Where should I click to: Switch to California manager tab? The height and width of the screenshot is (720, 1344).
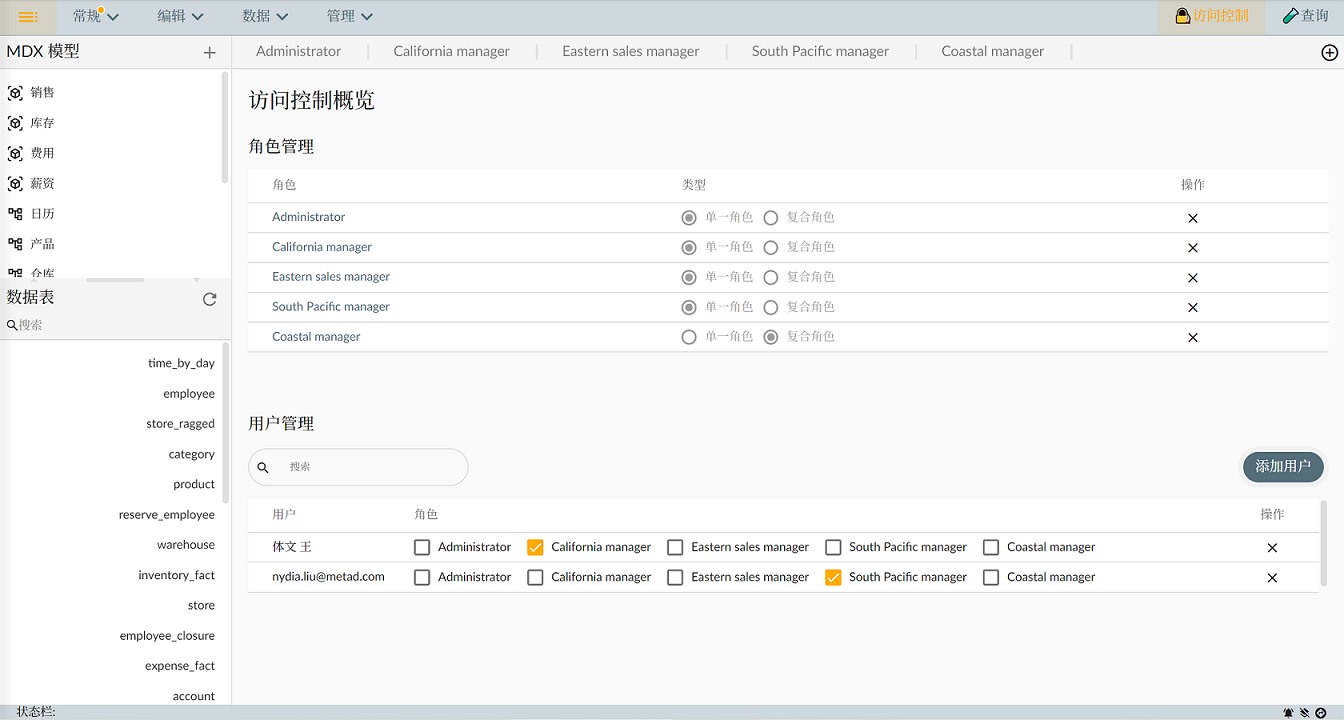[451, 51]
